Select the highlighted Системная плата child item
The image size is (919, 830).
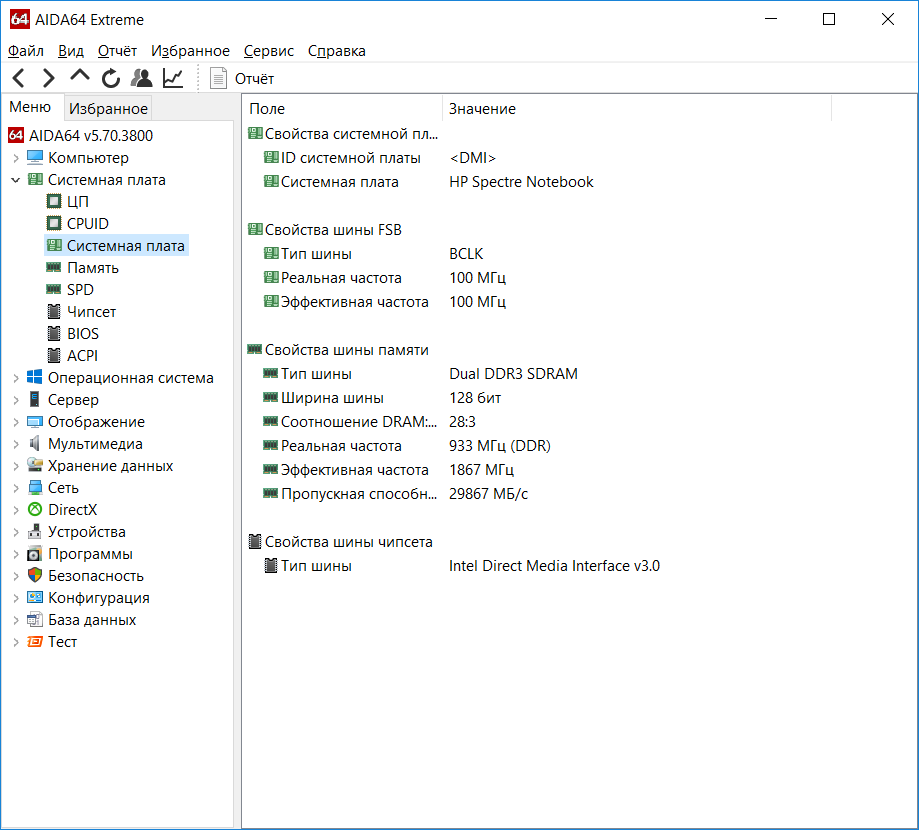tap(117, 246)
